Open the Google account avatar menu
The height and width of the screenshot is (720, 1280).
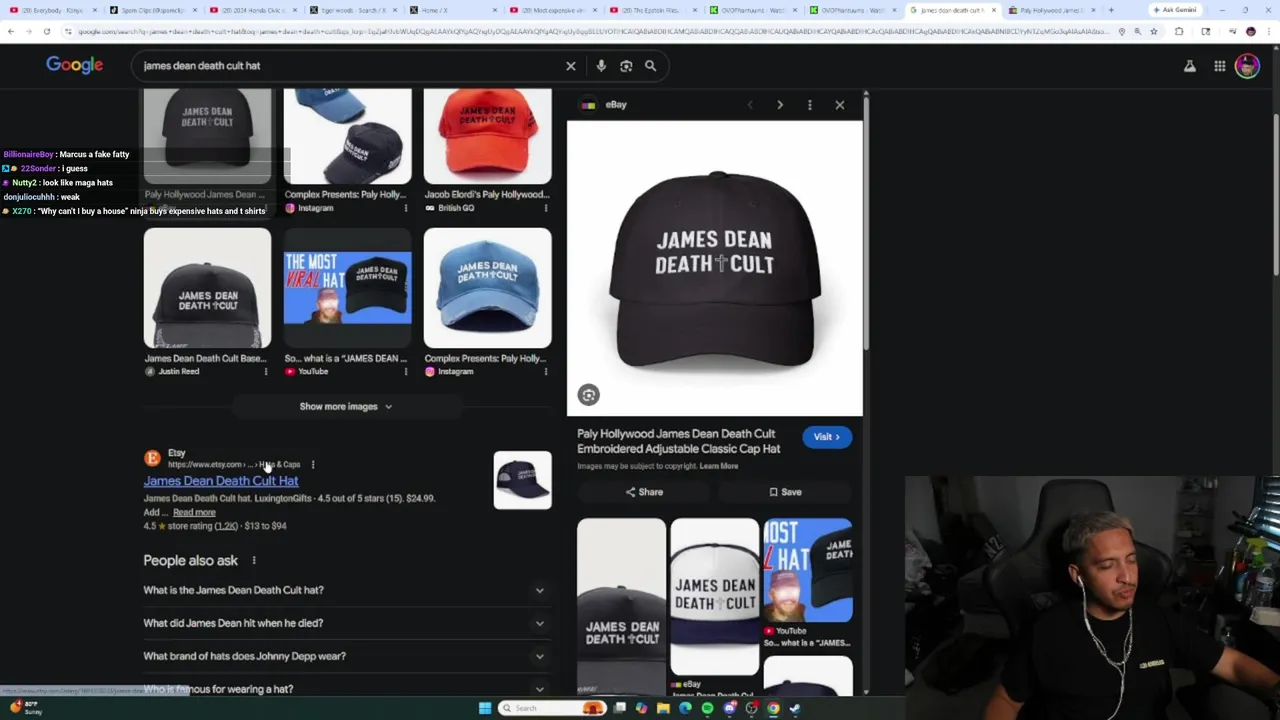pyautogui.click(x=1247, y=66)
